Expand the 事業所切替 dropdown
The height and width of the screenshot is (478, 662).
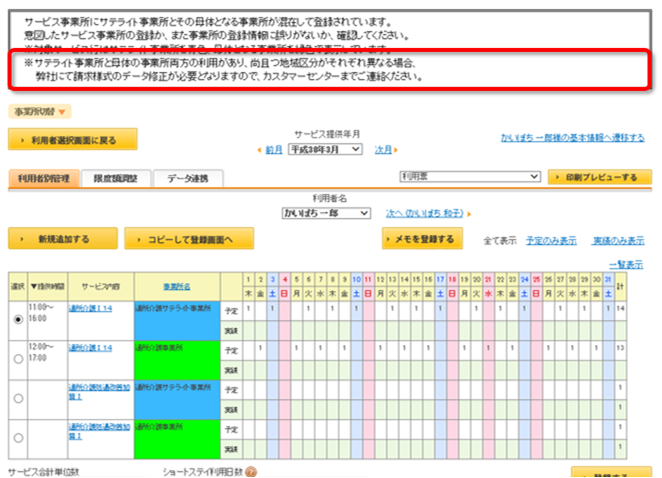click(40, 112)
